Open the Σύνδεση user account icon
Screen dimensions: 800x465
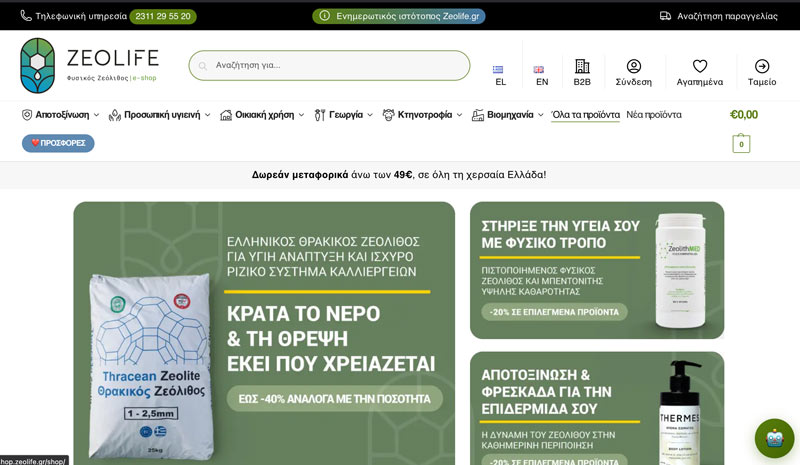click(634, 66)
